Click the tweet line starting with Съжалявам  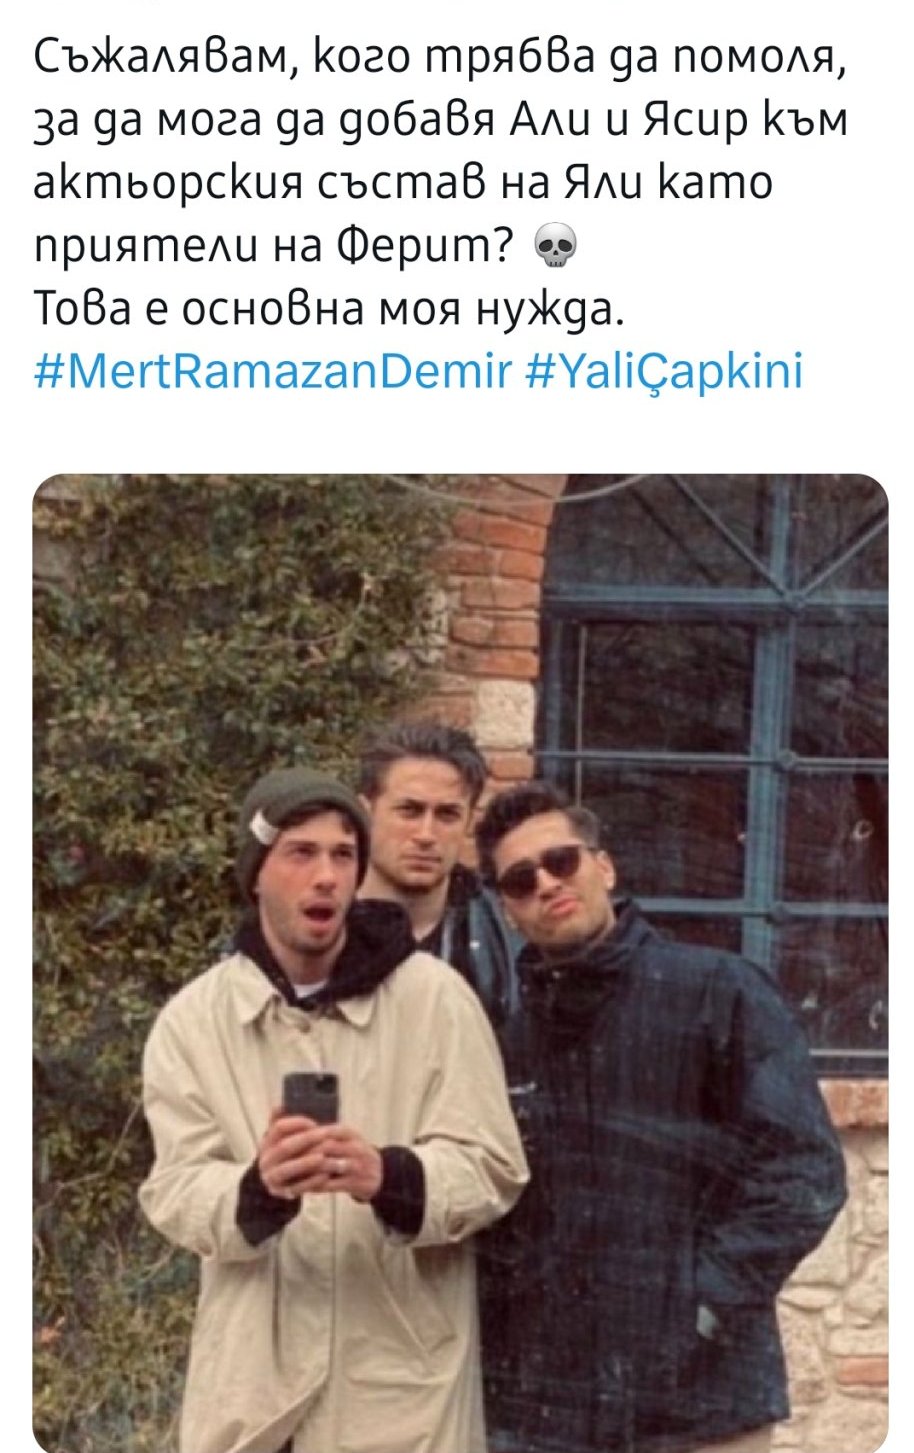click(440, 57)
